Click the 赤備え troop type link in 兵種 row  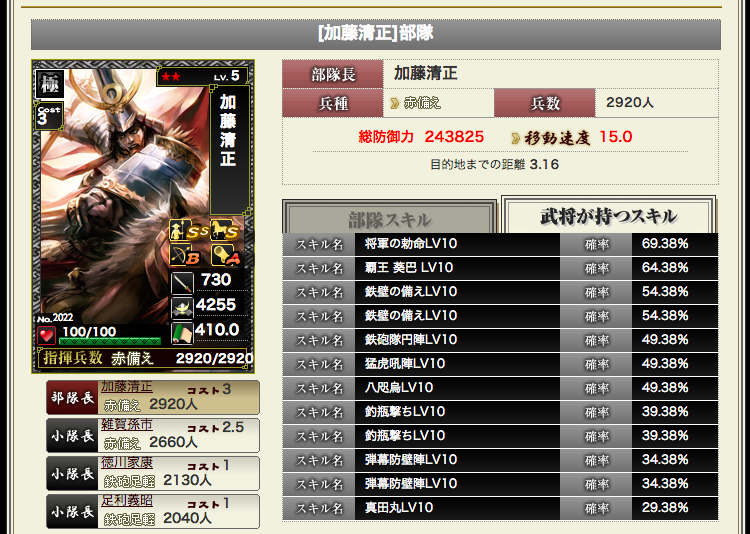click(x=421, y=103)
